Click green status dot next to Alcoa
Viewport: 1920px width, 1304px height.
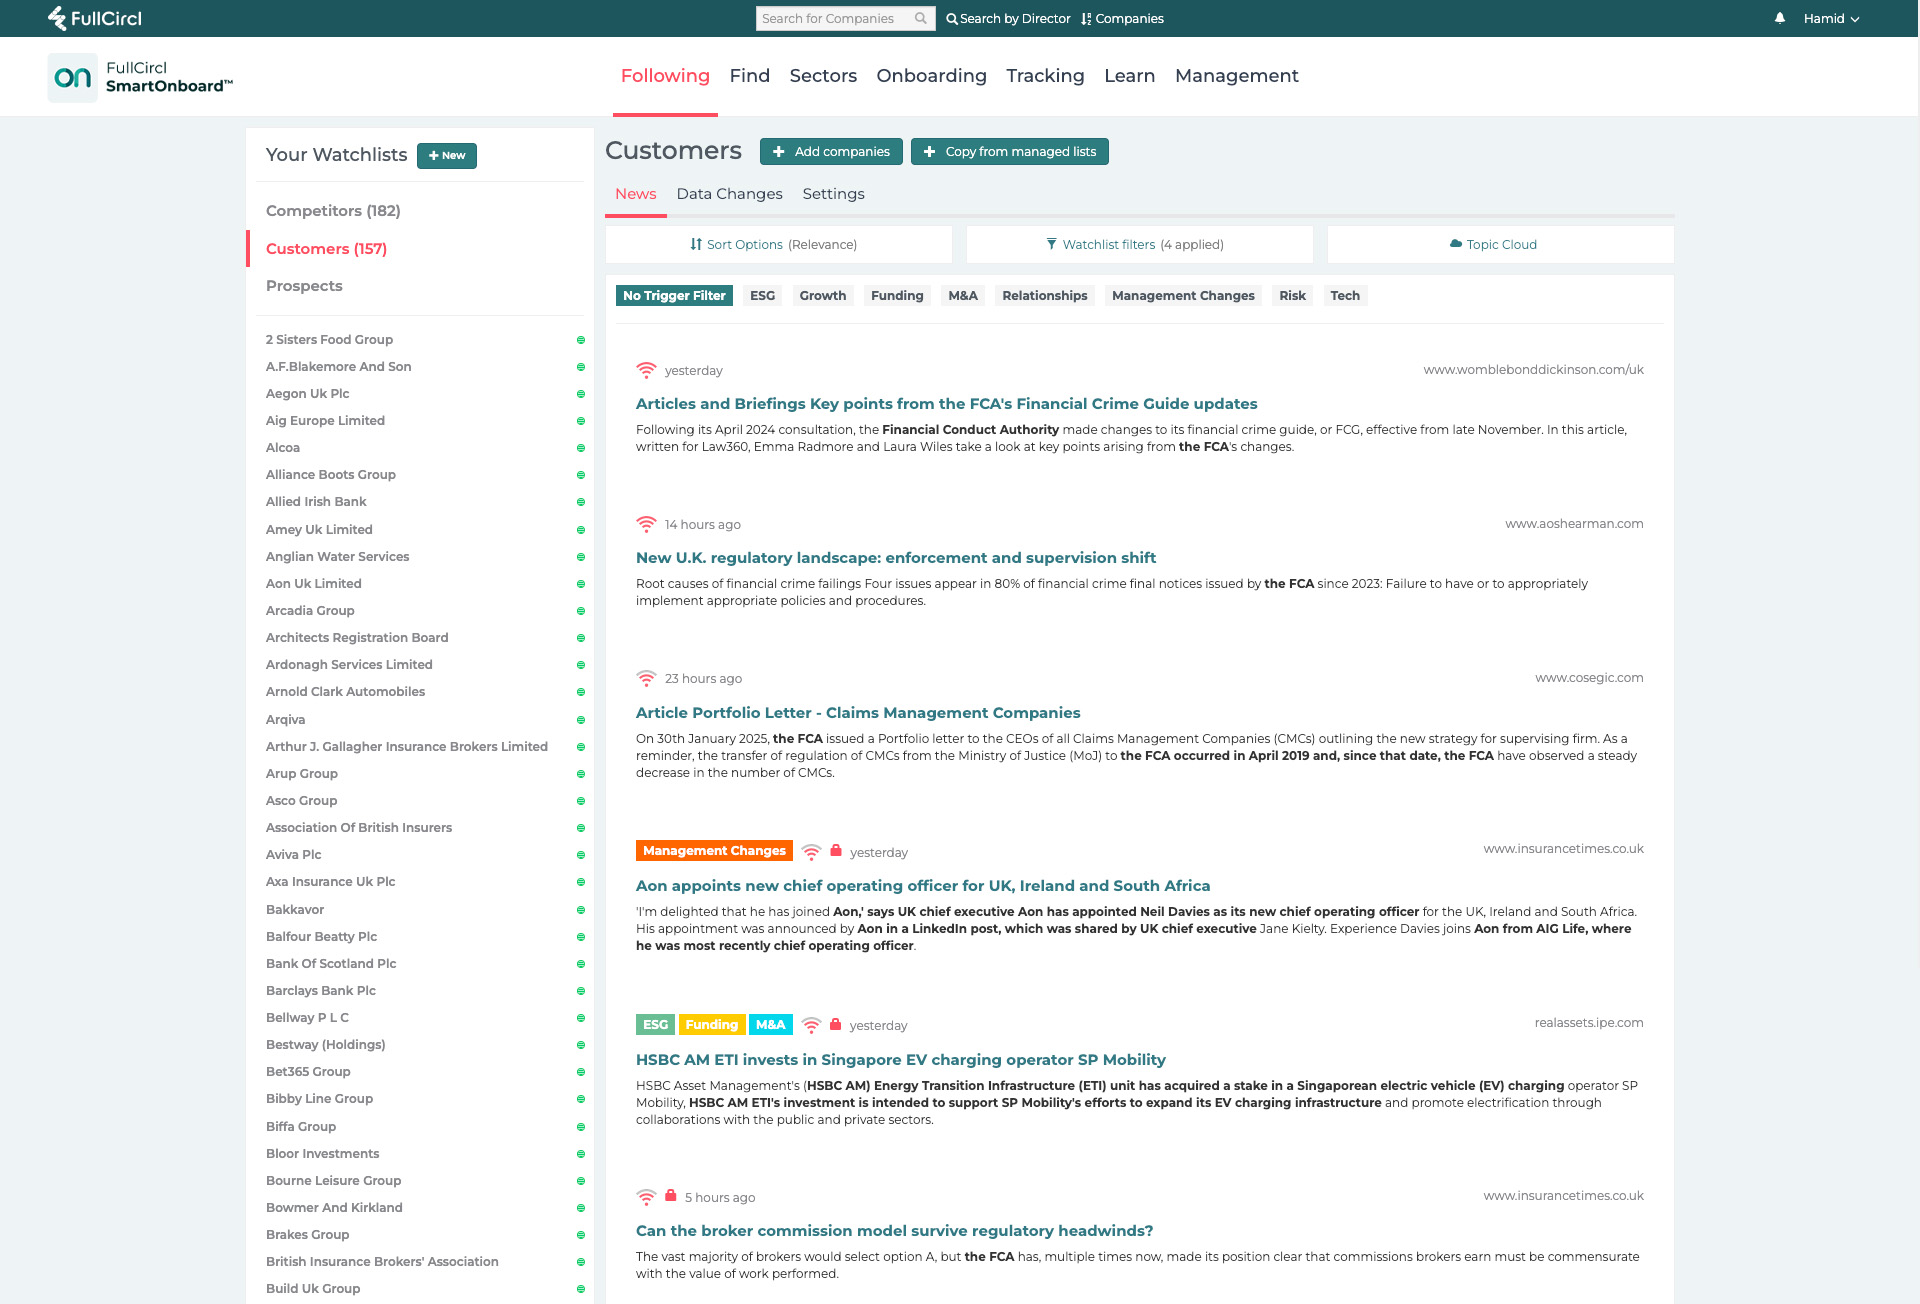click(x=580, y=448)
